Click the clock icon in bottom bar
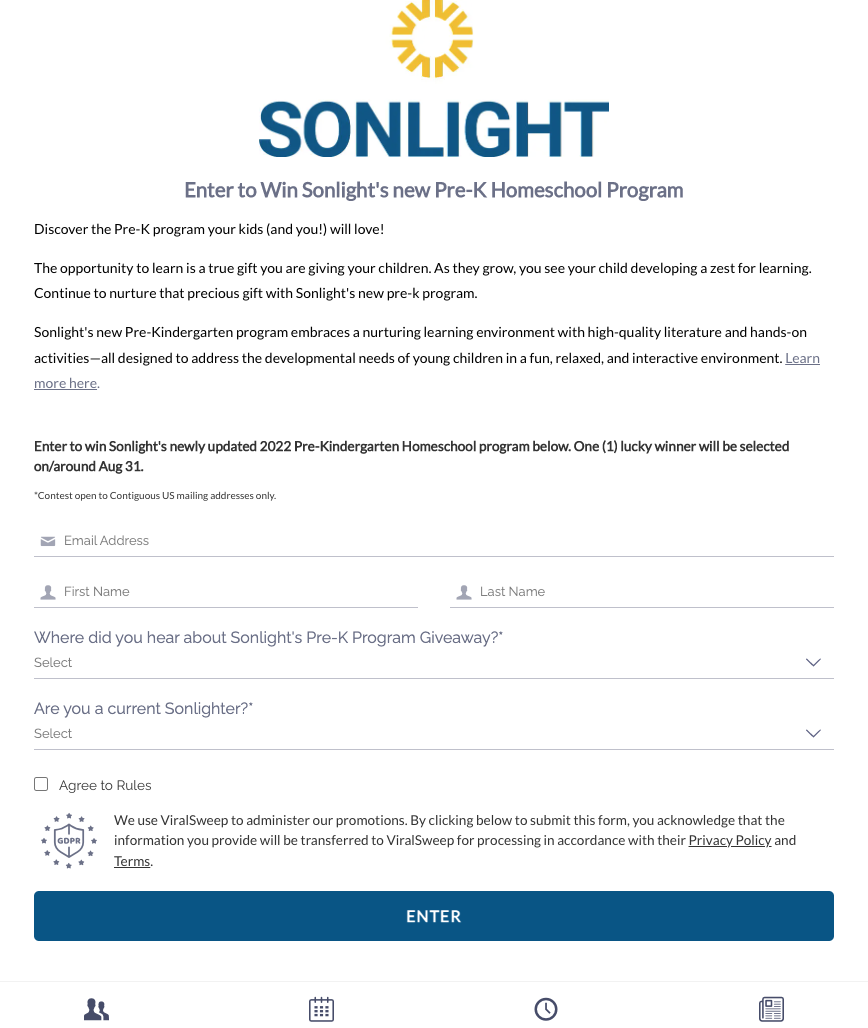 tap(546, 1009)
